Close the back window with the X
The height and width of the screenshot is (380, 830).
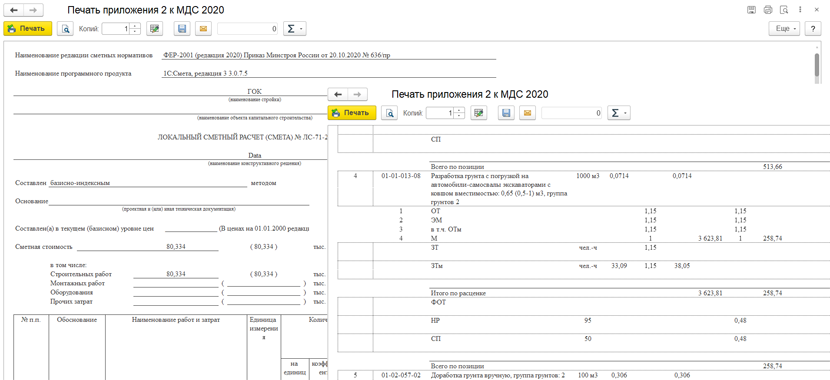click(816, 10)
